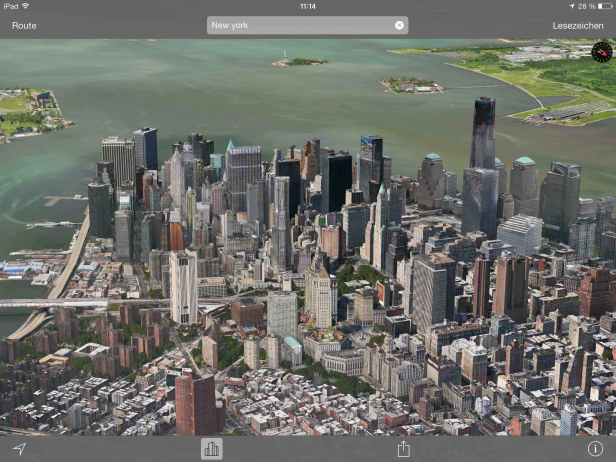Viewport: 616px width, 462px height.
Task: Clear the search text with the X icon
Action: click(399, 25)
